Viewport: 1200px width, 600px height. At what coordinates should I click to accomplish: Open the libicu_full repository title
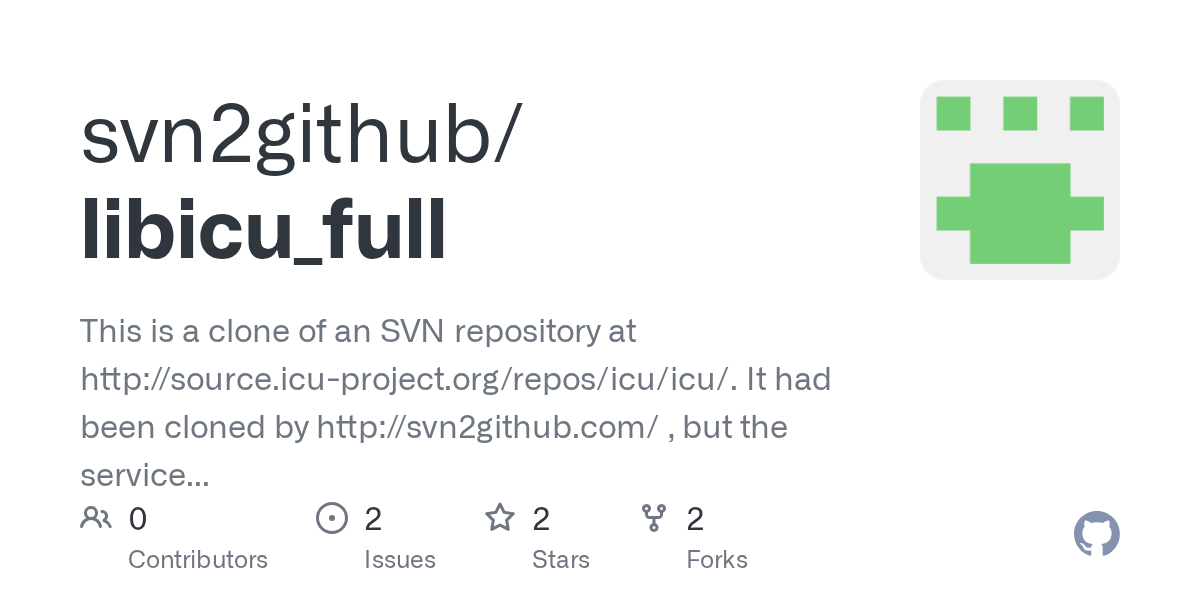263,232
